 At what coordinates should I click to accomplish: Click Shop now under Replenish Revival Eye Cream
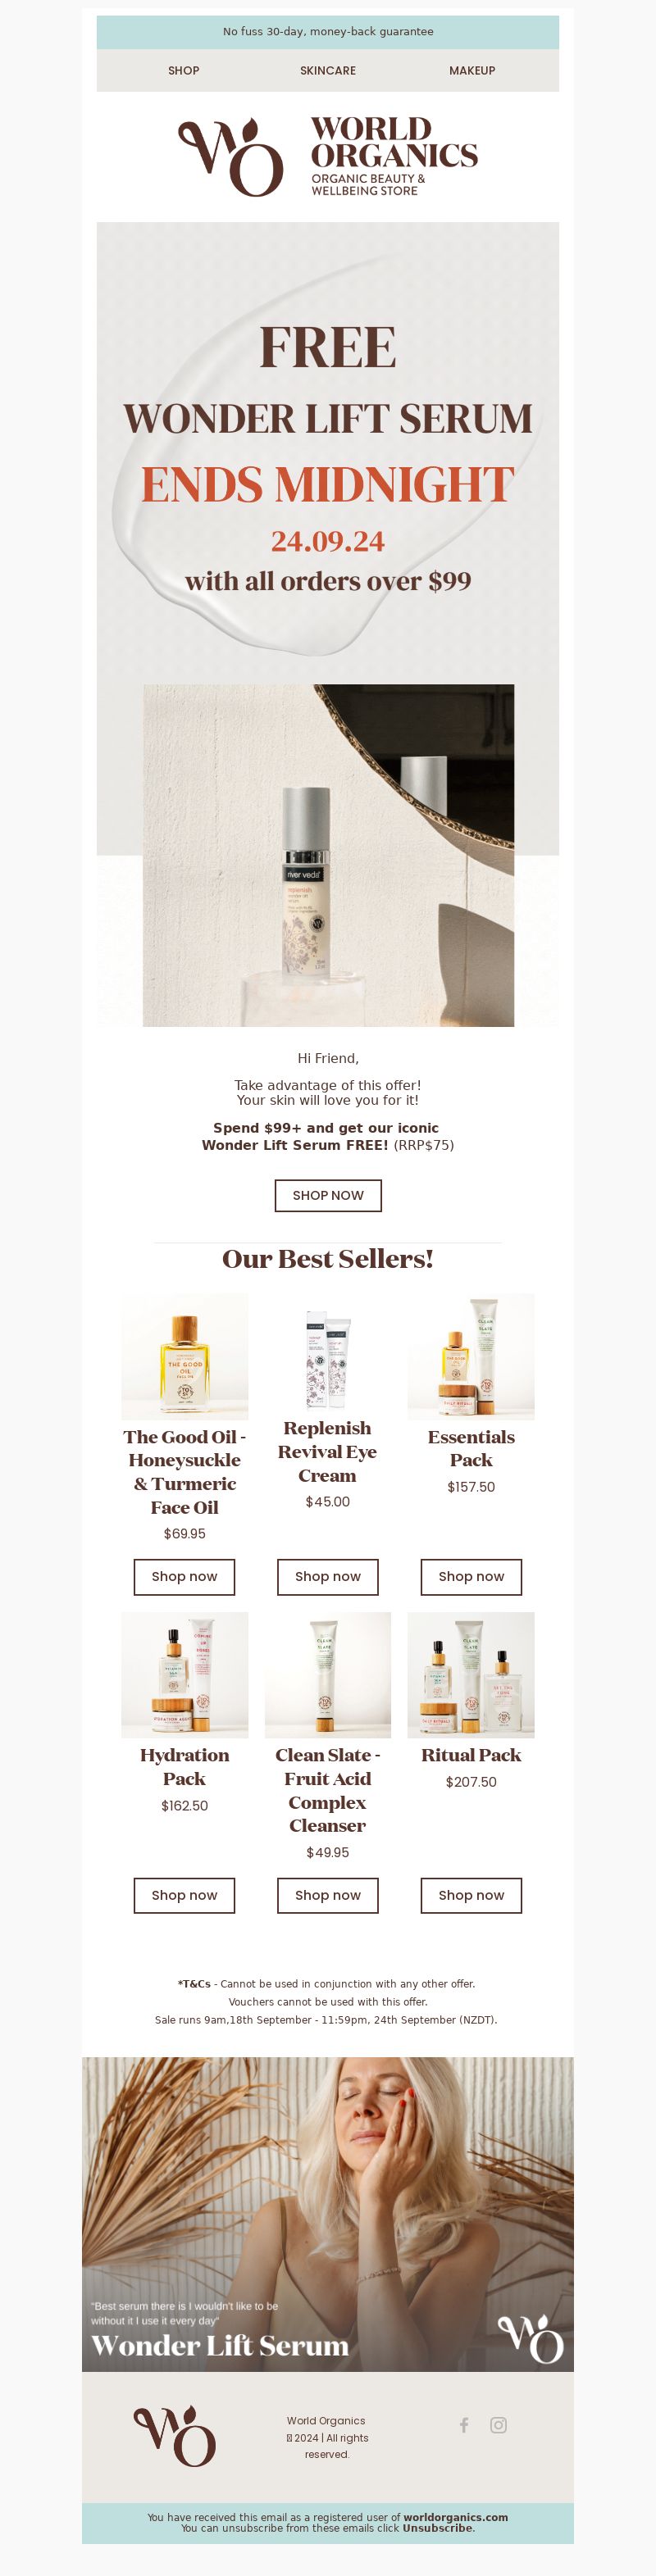[x=328, y=1576]
